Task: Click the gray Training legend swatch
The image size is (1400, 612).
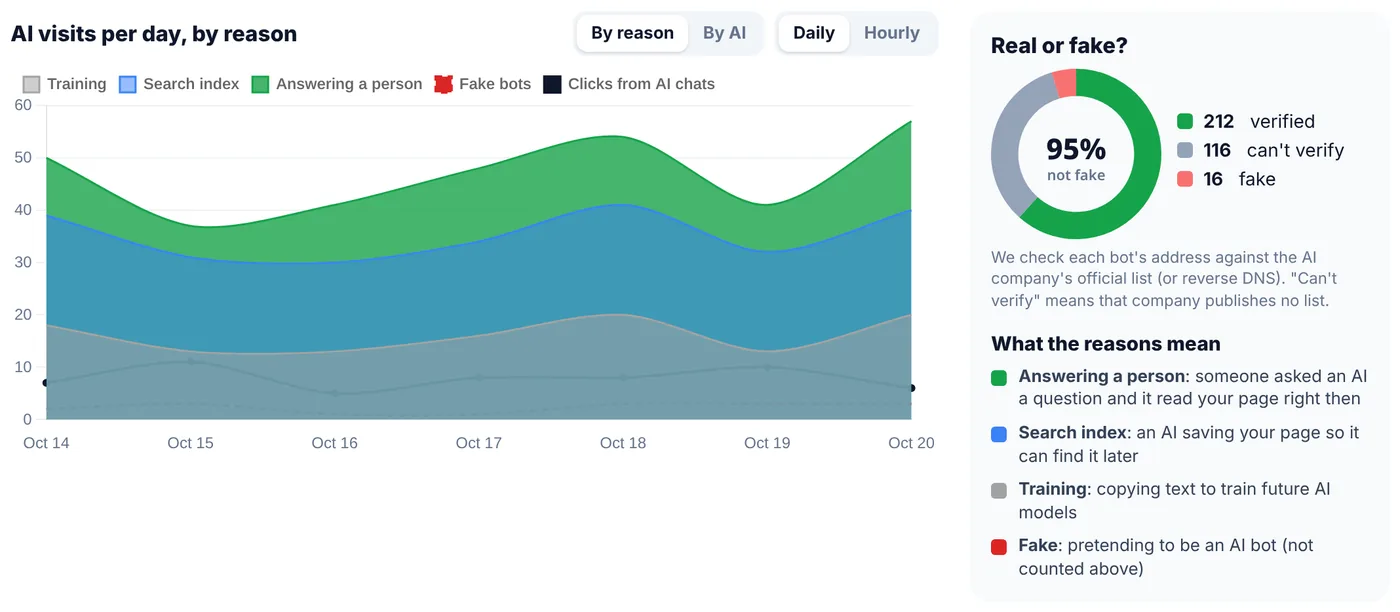Action: pos(31,84)
